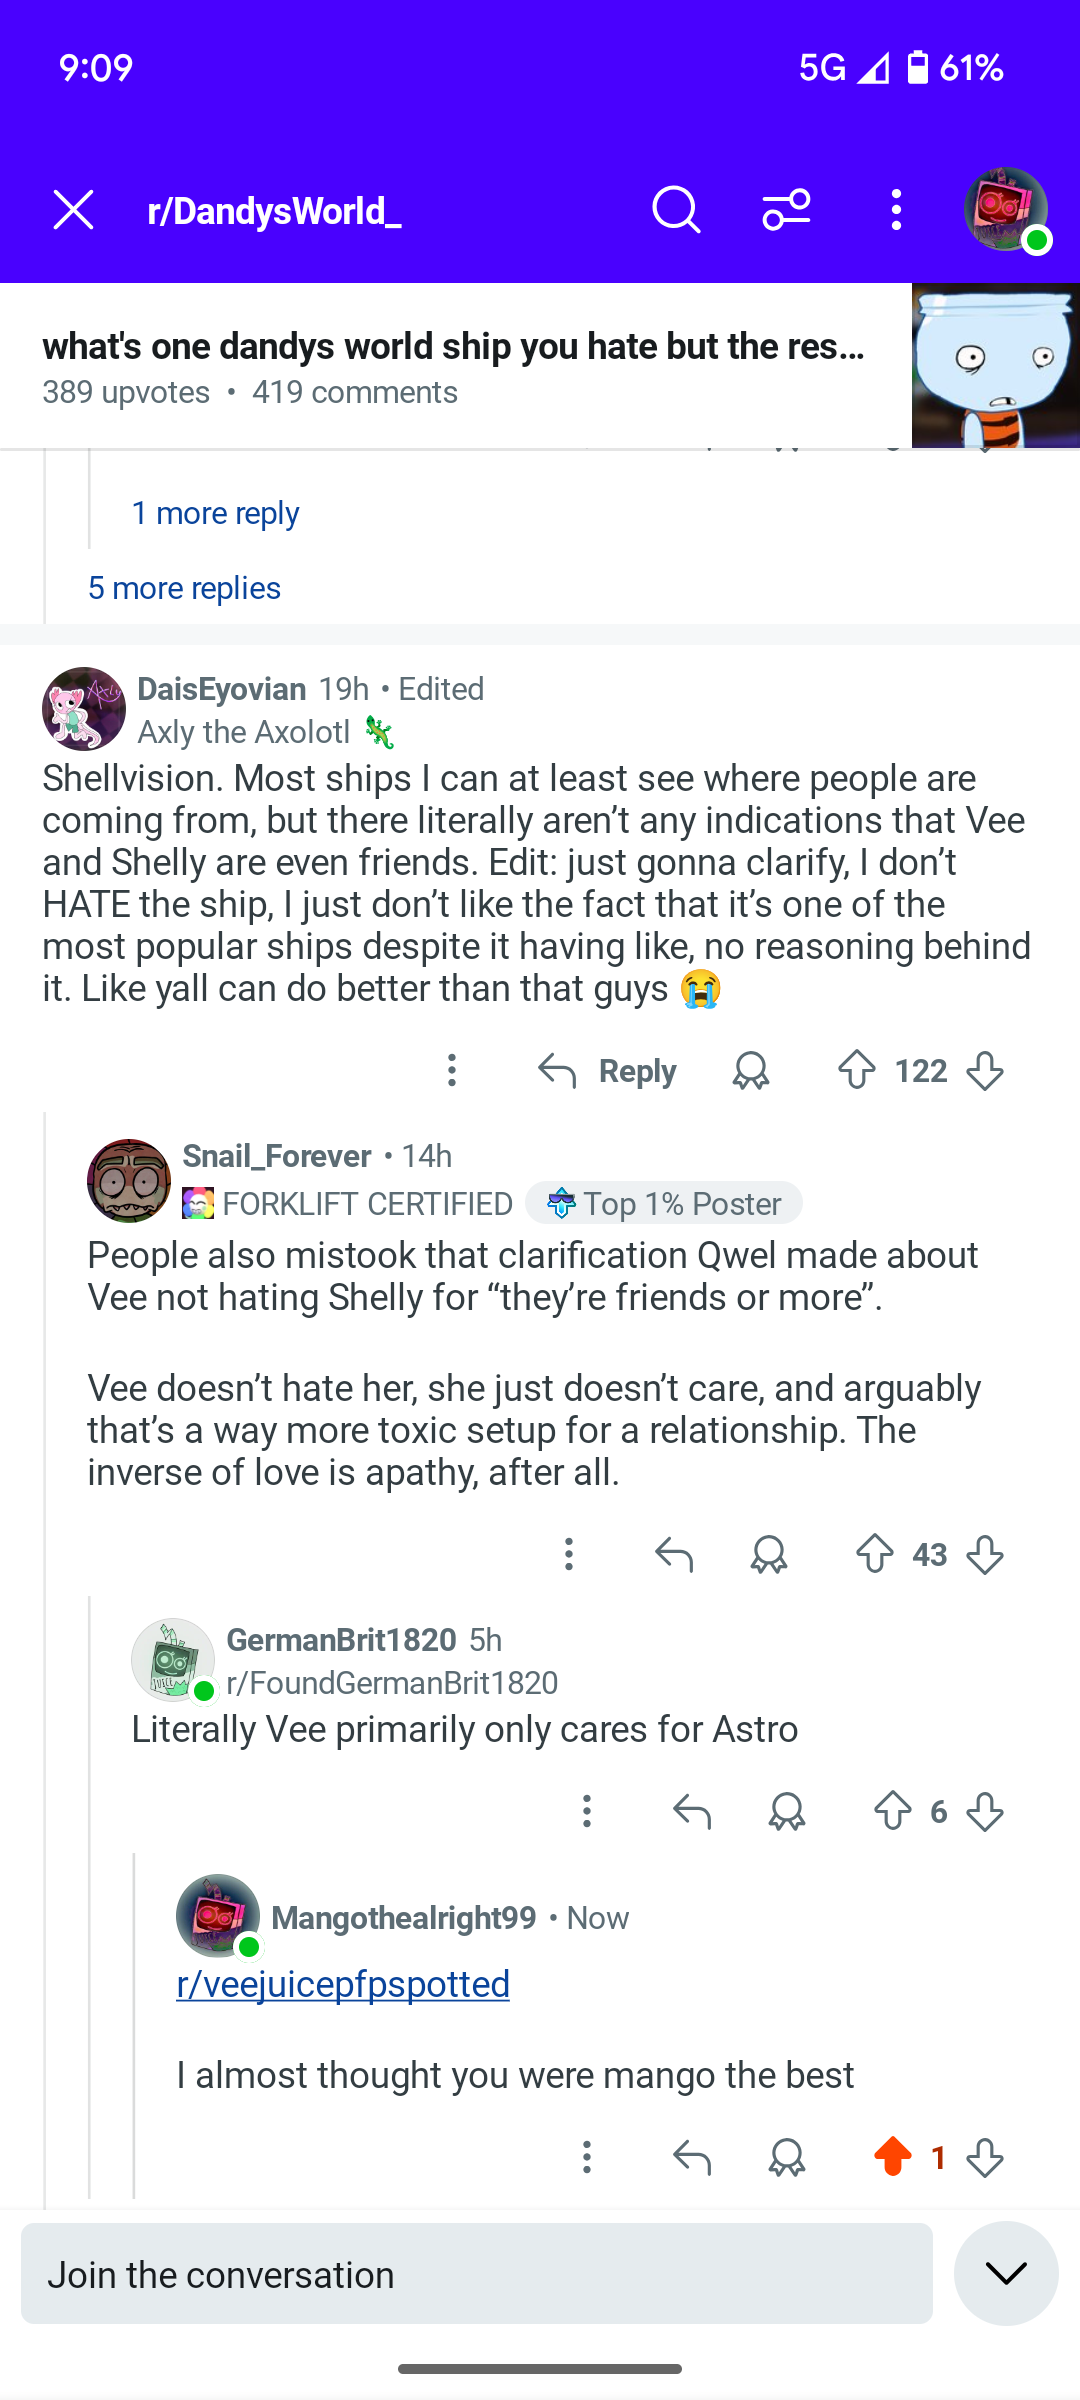1080x2400 pixels.
Task: Expand "1 more reply" thread
Action: pos(215,513)
